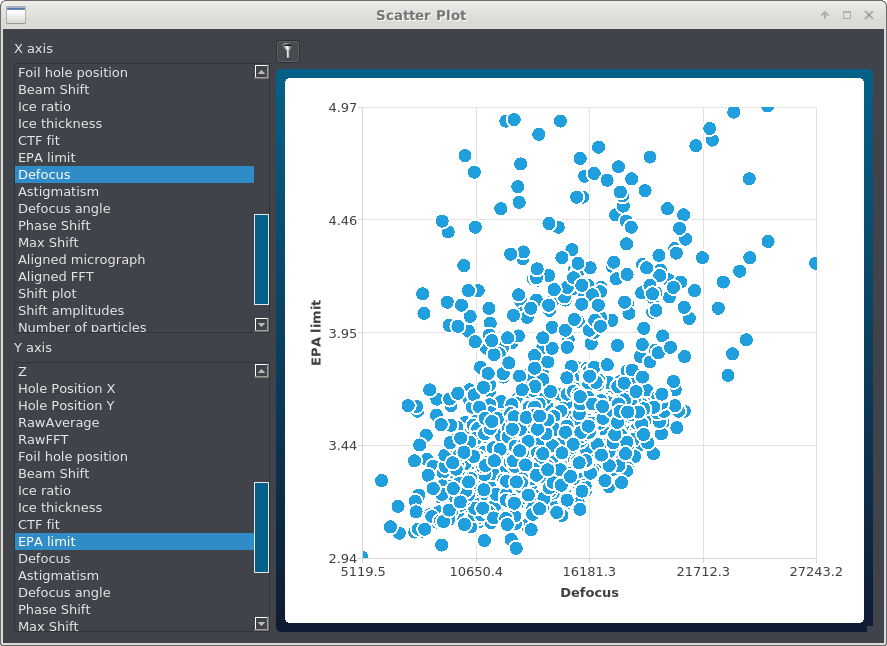Maximize the Scatter Plot window
The image size is (887, 646).
847,15
